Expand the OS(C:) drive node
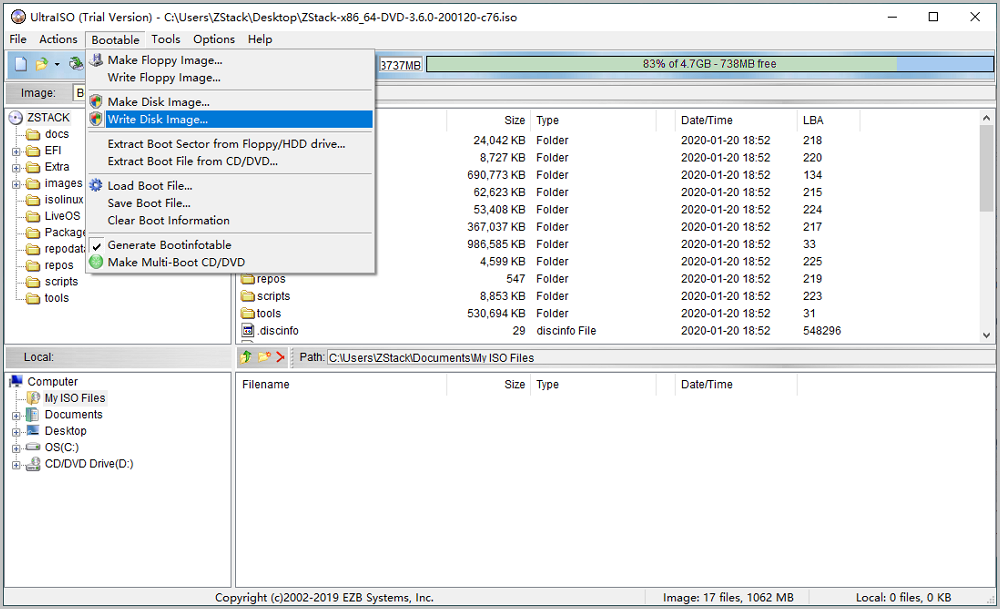The width and height of the screenshot is (1000, 609). click(16, 448)
